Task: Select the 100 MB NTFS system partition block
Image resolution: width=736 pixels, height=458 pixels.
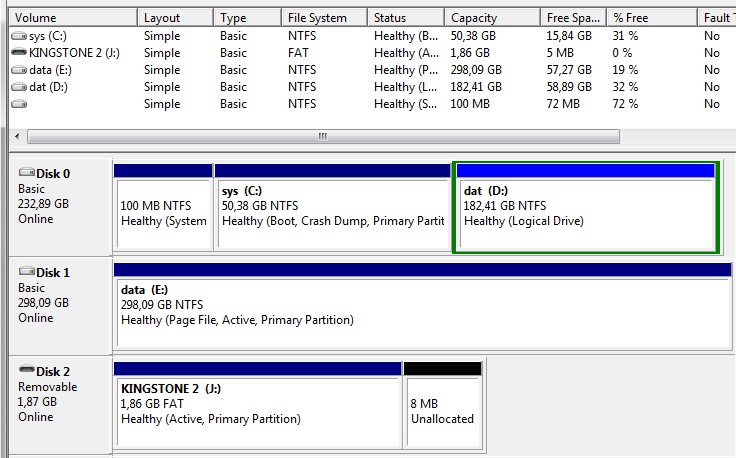Action: coord(163,206)
